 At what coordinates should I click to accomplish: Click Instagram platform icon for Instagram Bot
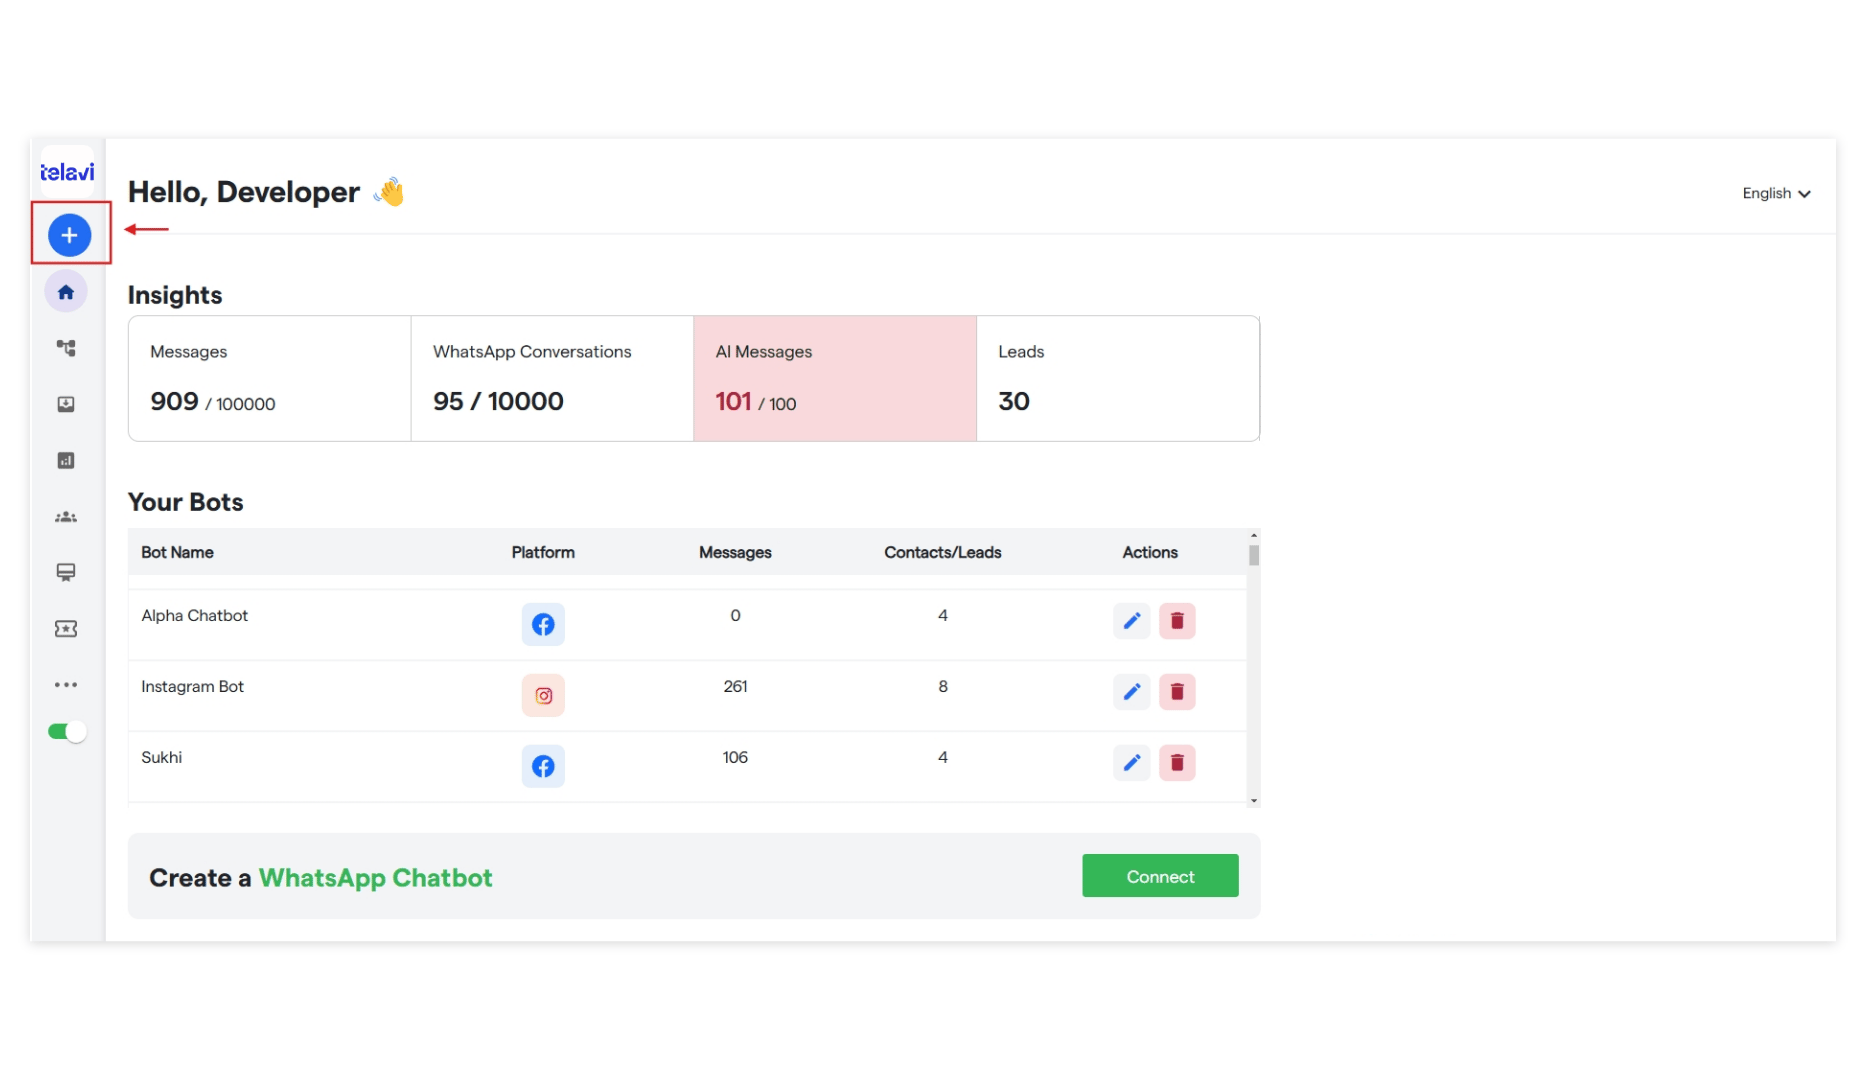click(543, 695)
